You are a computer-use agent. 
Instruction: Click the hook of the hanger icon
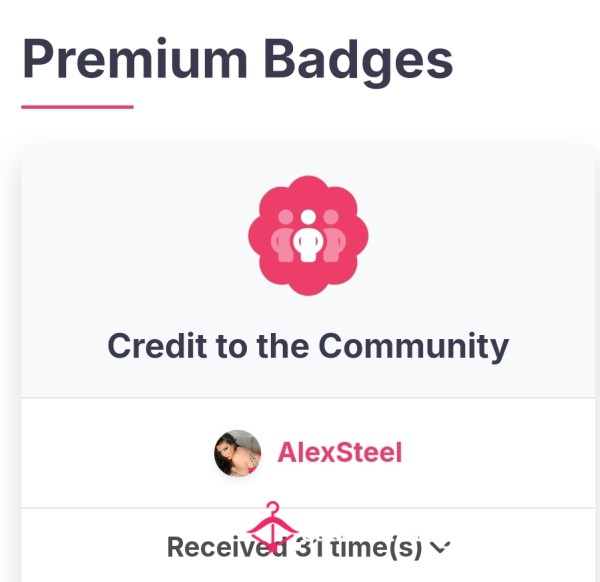coord(272,509)
